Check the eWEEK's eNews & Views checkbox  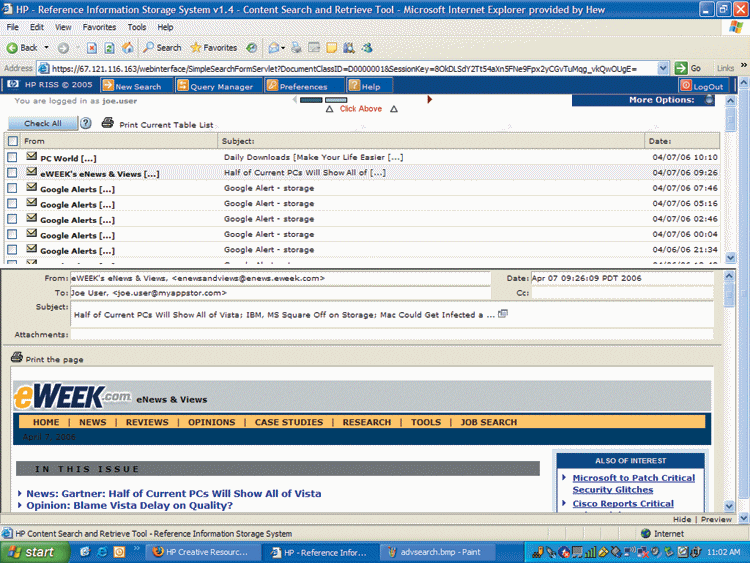[12, 173]
